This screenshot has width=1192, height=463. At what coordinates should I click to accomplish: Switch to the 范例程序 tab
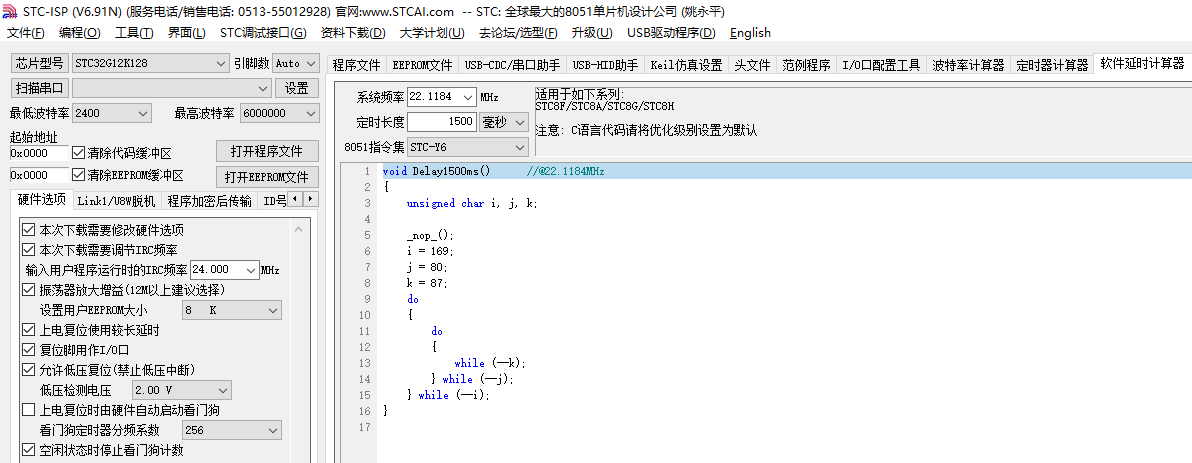[x=807, y=65]
